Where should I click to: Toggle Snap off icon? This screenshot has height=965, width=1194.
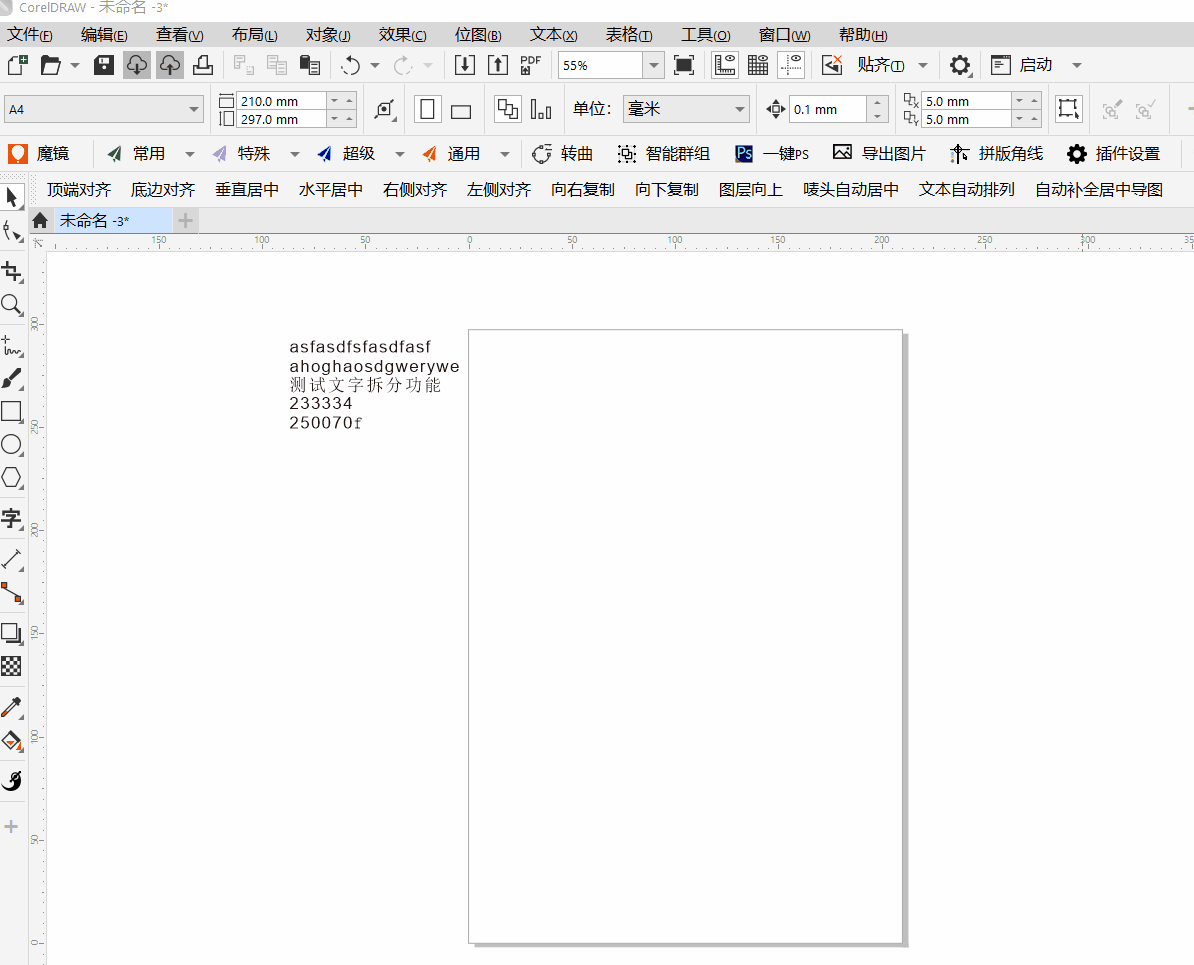pyautogui.click(x=832, y=65)
